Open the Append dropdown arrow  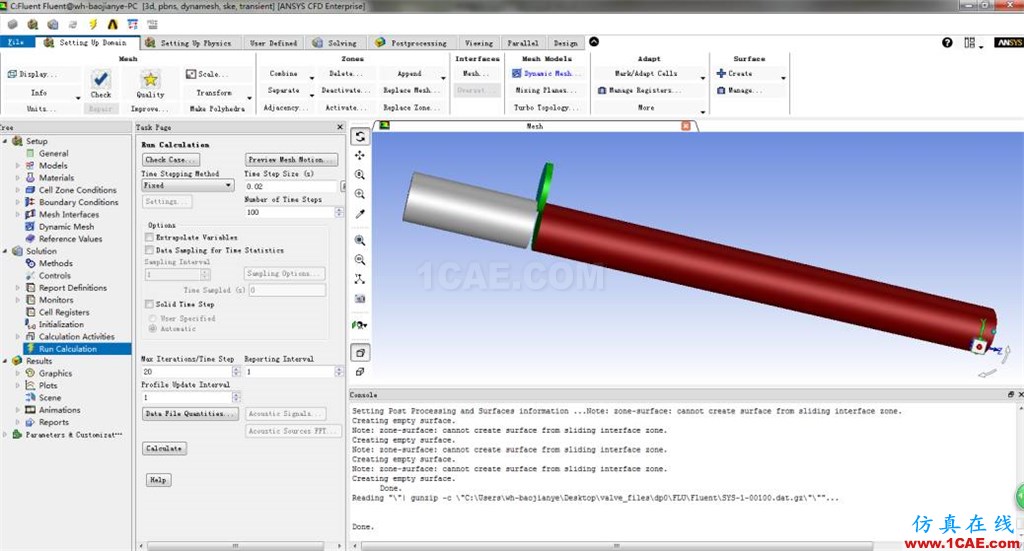point(443,78)
